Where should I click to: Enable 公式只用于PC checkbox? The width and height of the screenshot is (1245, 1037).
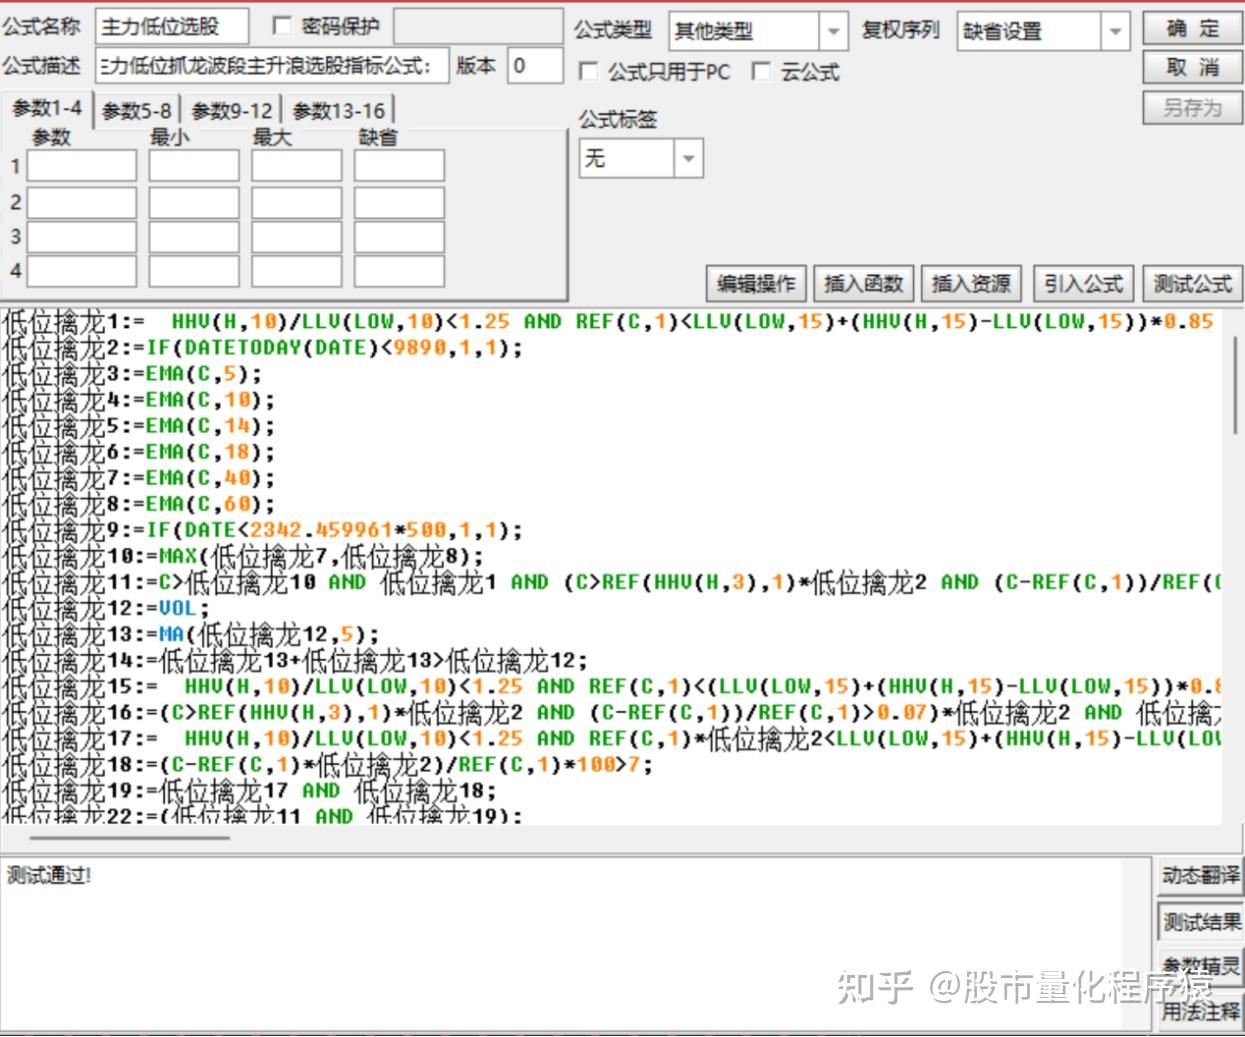coord(589,71)
